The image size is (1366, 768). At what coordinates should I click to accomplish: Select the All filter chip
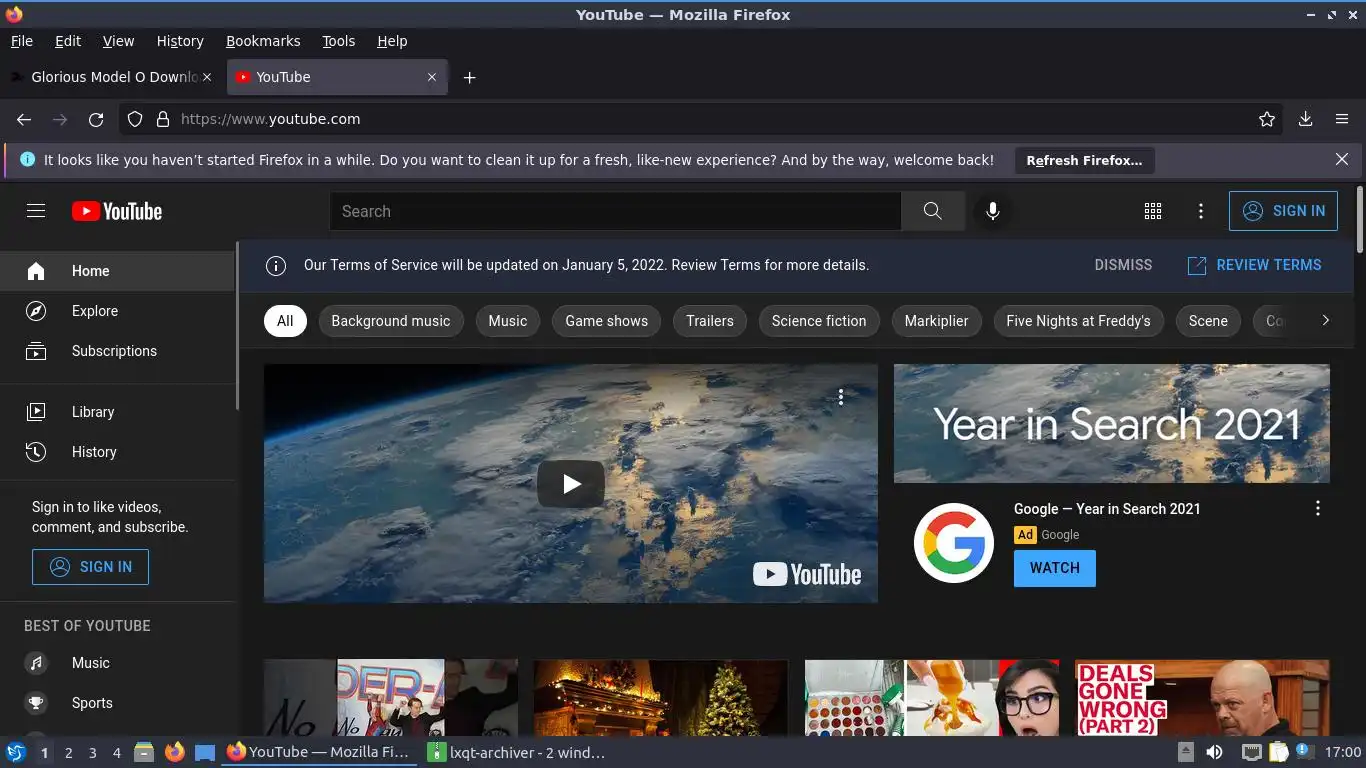coord(285,321)
